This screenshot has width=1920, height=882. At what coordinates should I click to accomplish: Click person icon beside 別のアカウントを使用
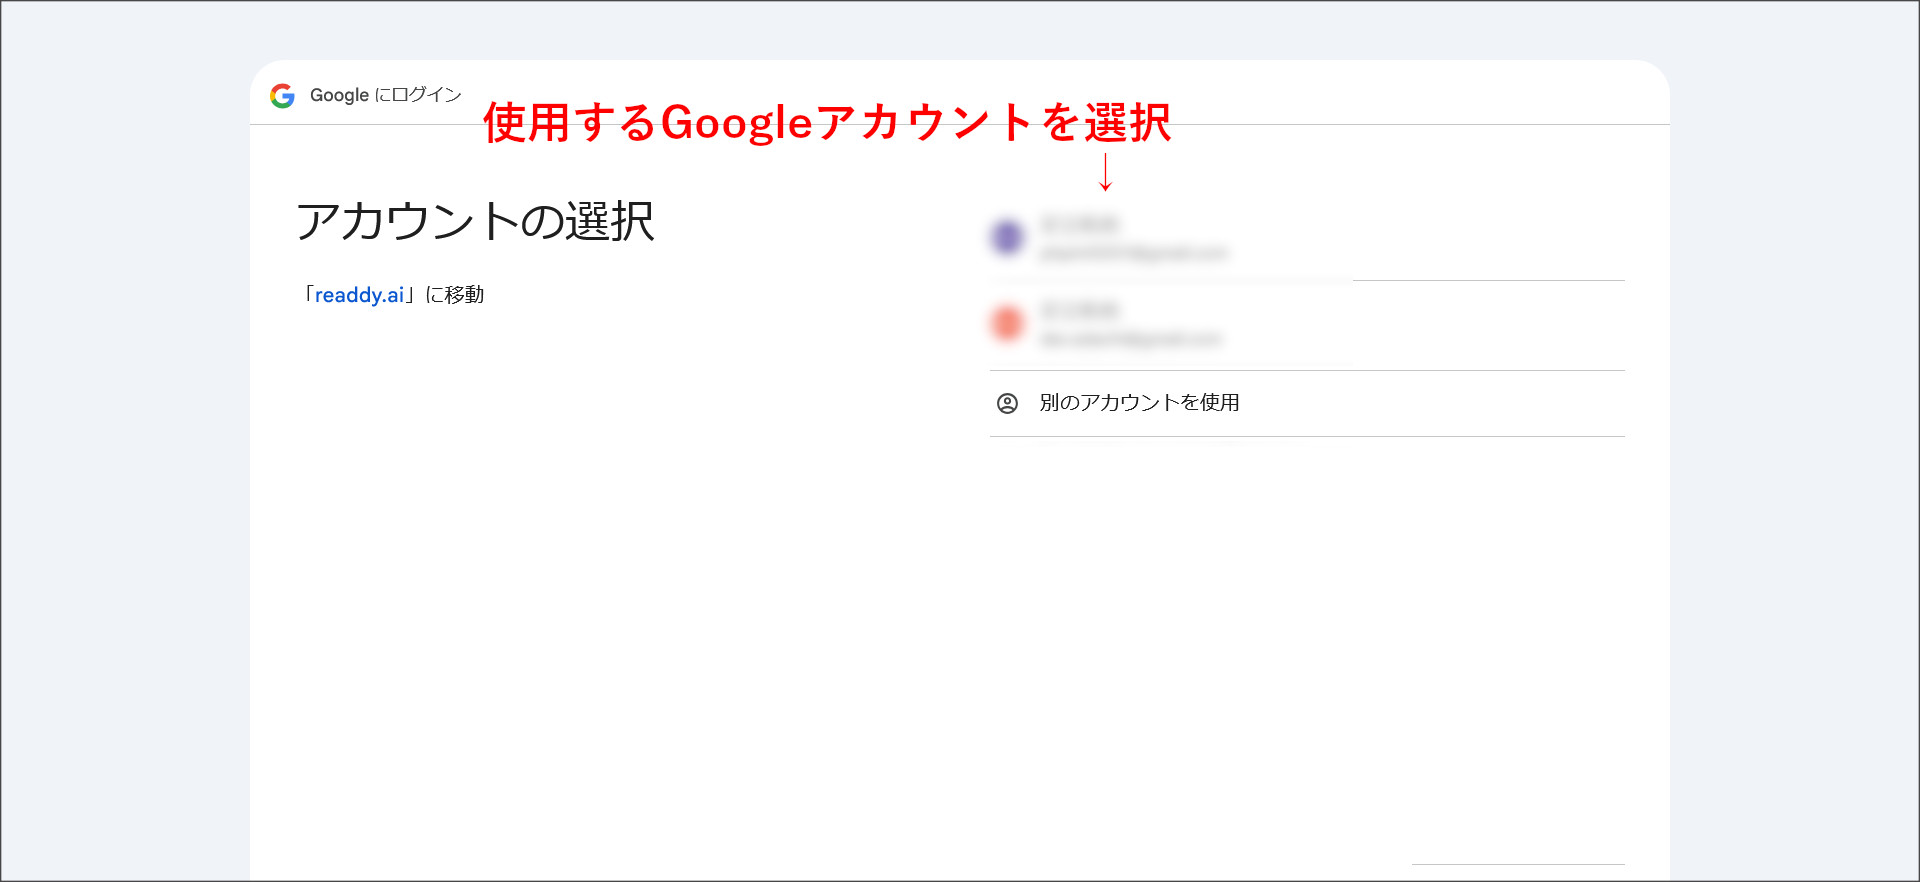1007,403
